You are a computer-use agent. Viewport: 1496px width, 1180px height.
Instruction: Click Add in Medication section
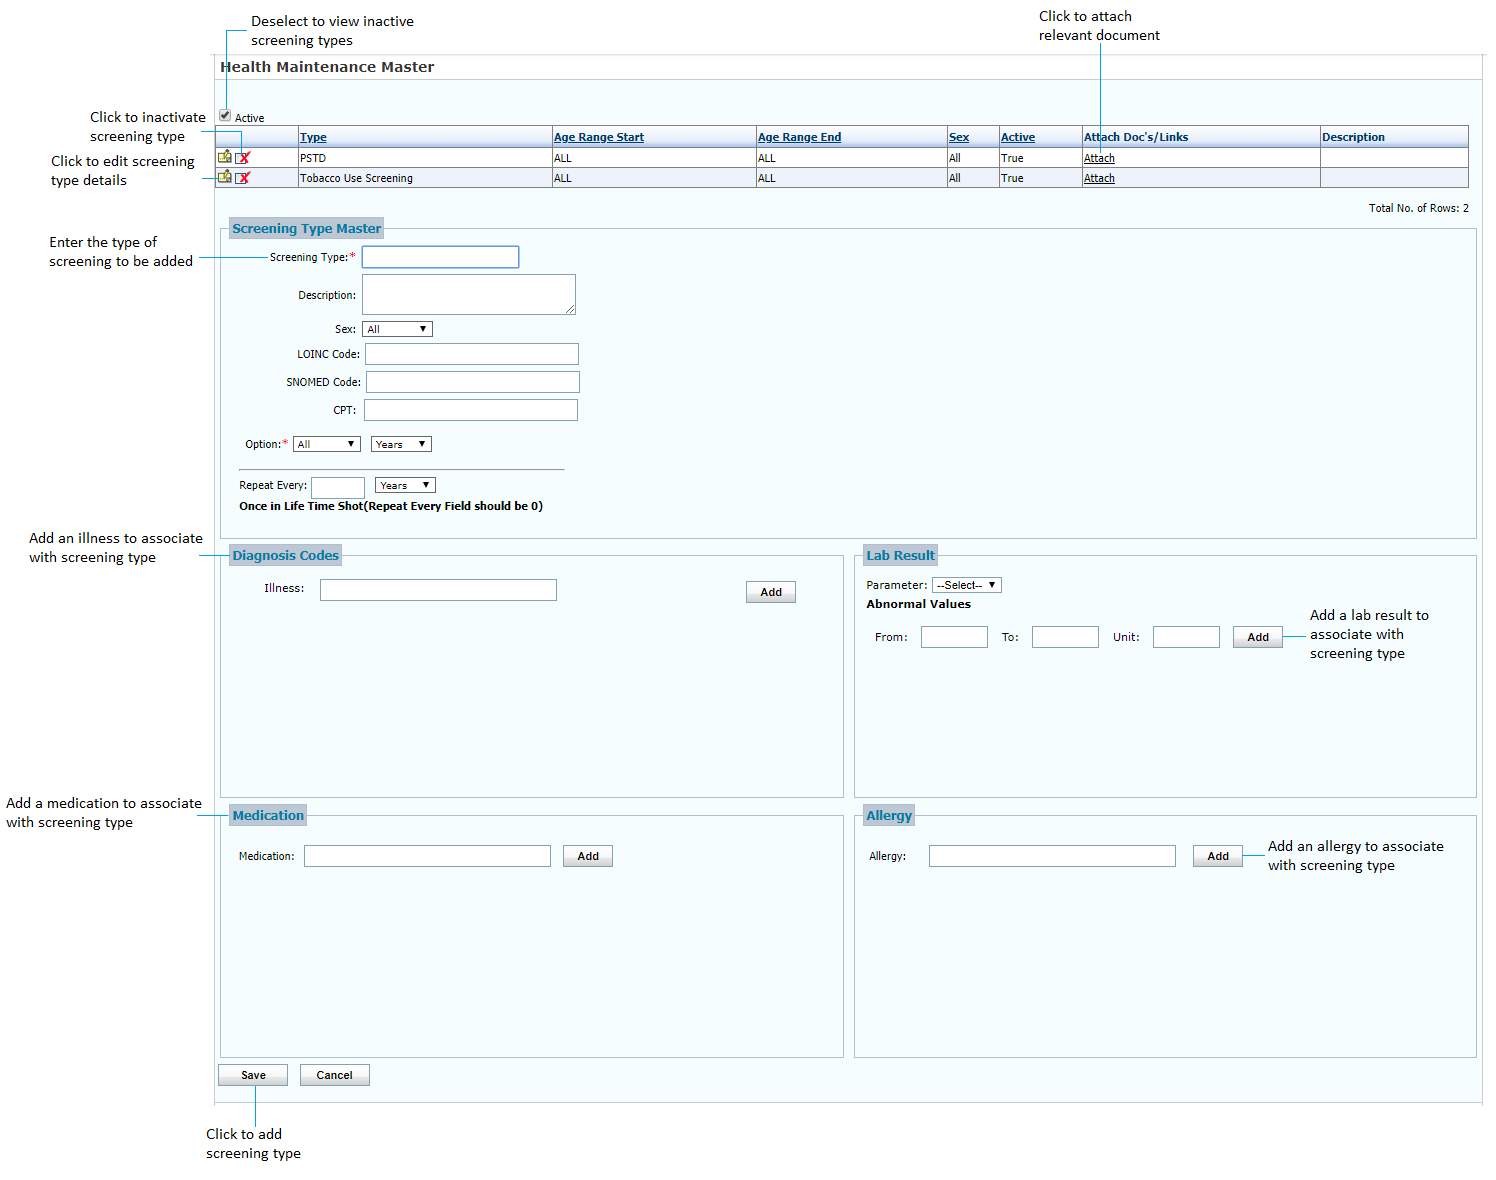pos(588,856)
